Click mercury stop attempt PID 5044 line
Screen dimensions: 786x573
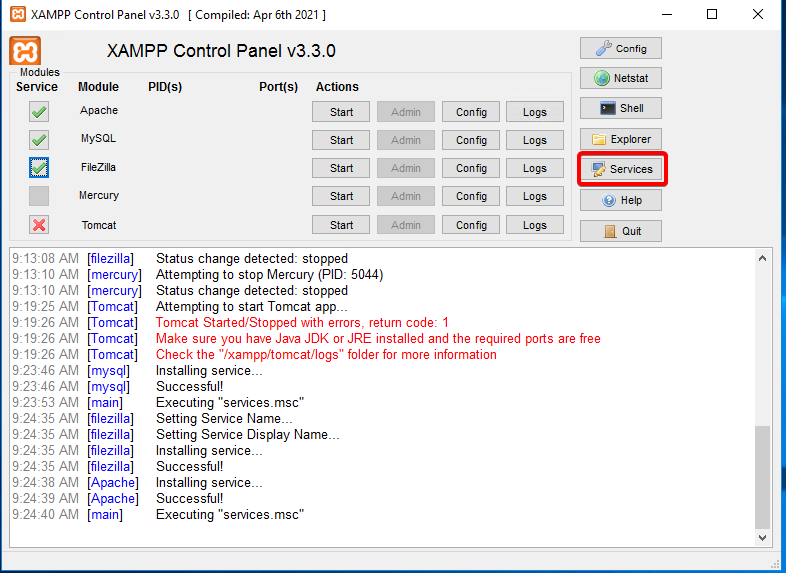pos(269,274)
